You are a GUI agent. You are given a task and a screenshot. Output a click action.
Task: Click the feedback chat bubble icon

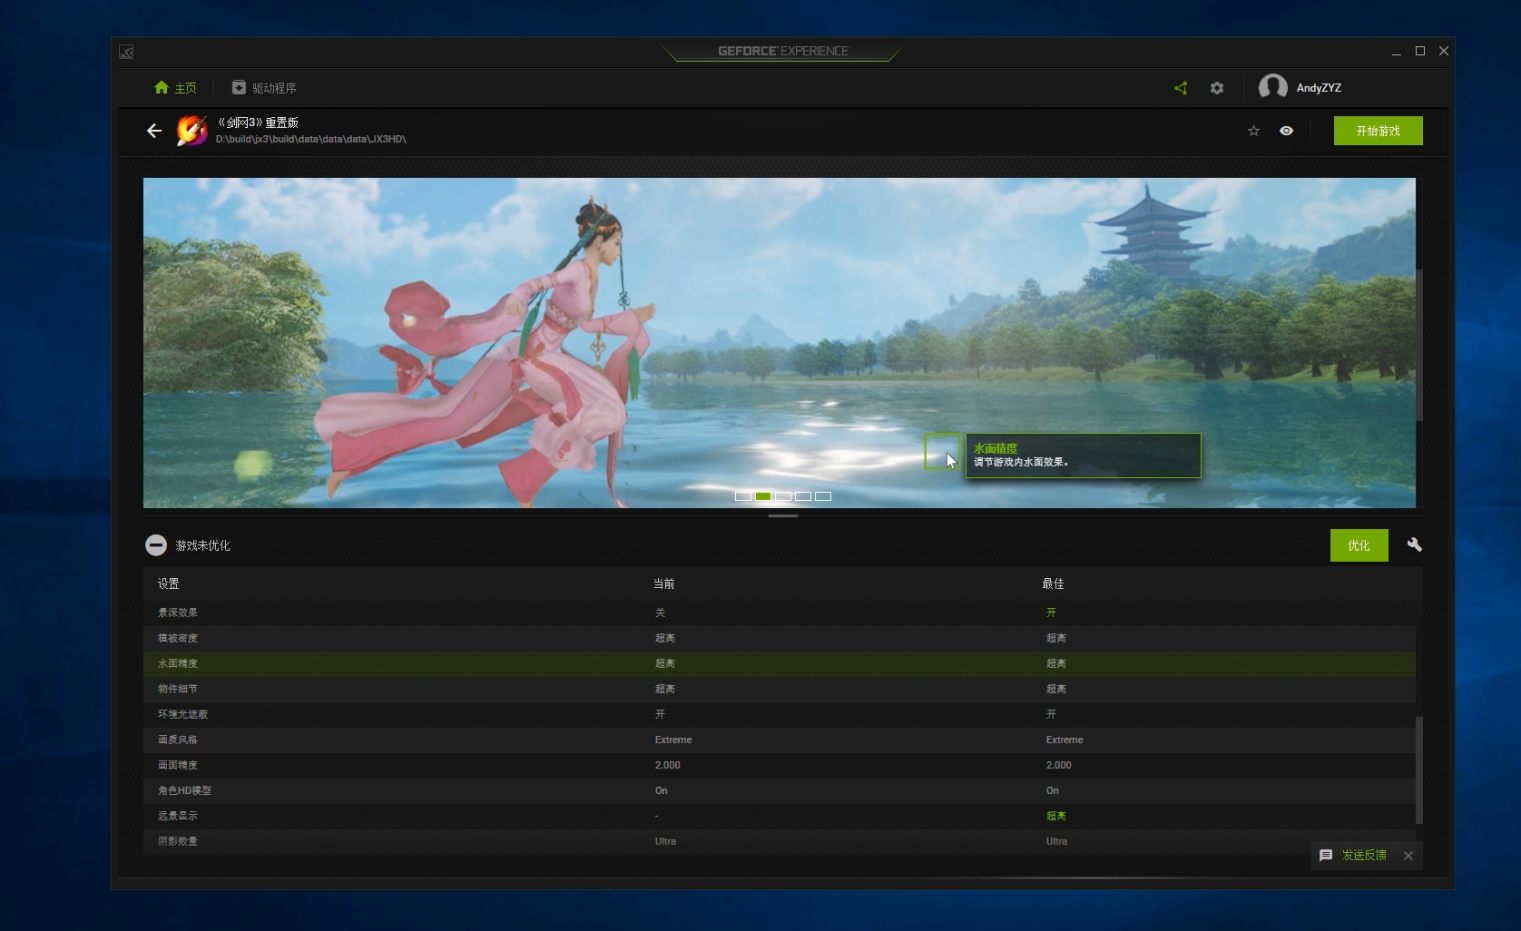(1326, 855)
